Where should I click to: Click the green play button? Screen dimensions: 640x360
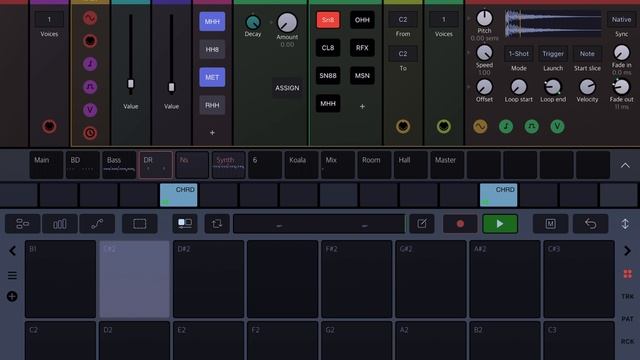pyautogui.click(x=500, y=224)
